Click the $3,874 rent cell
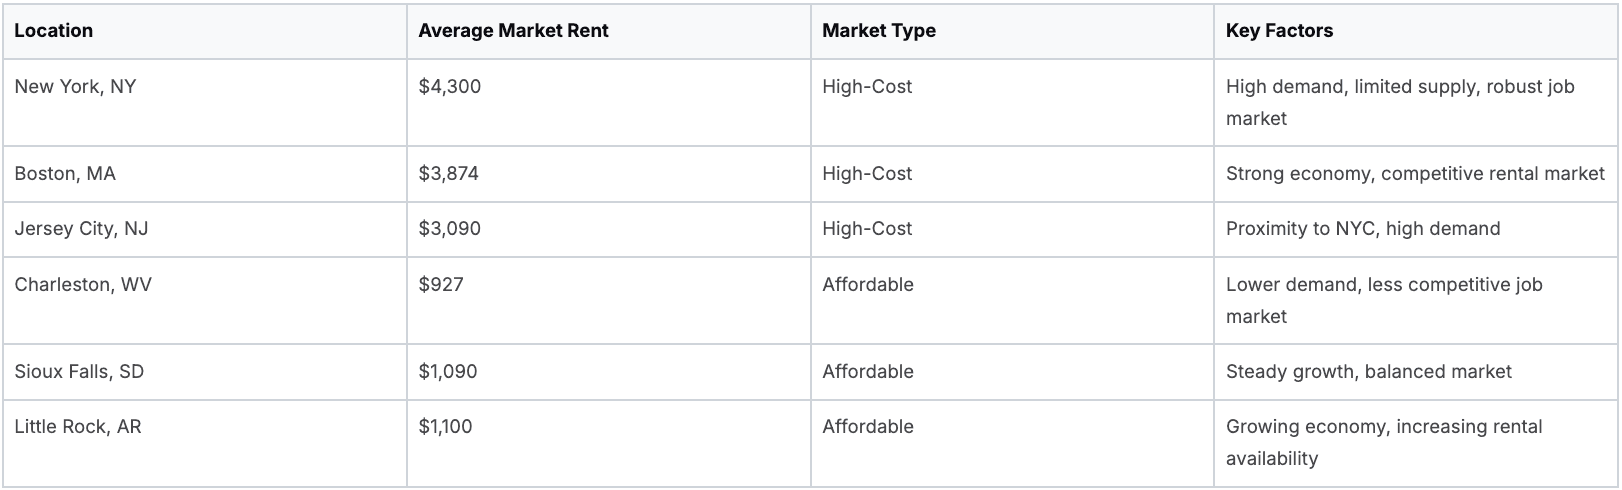The image size is (1622, 490). (x=449, y=174)
